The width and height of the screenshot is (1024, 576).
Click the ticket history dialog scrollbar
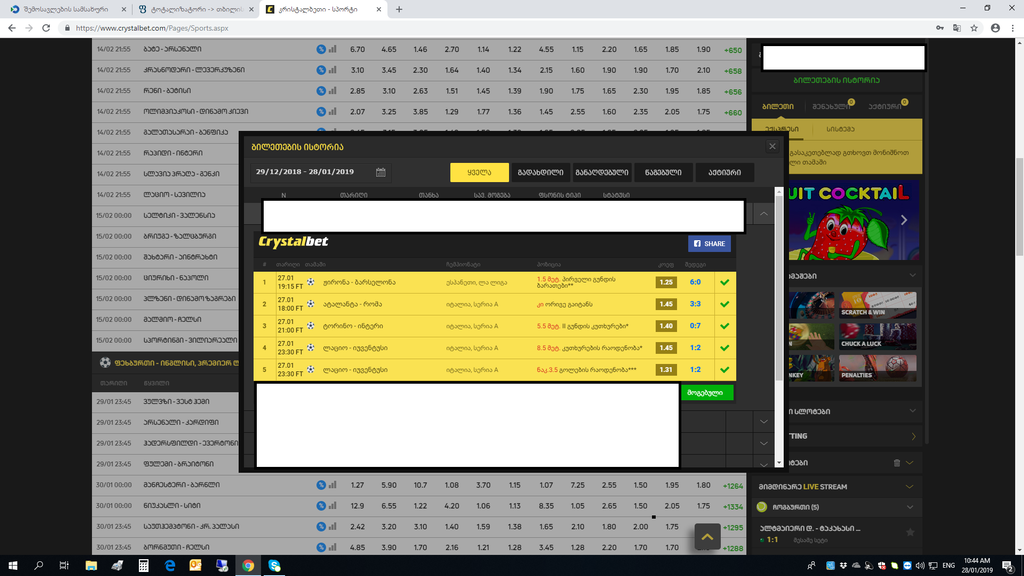(x=778, y=287)
